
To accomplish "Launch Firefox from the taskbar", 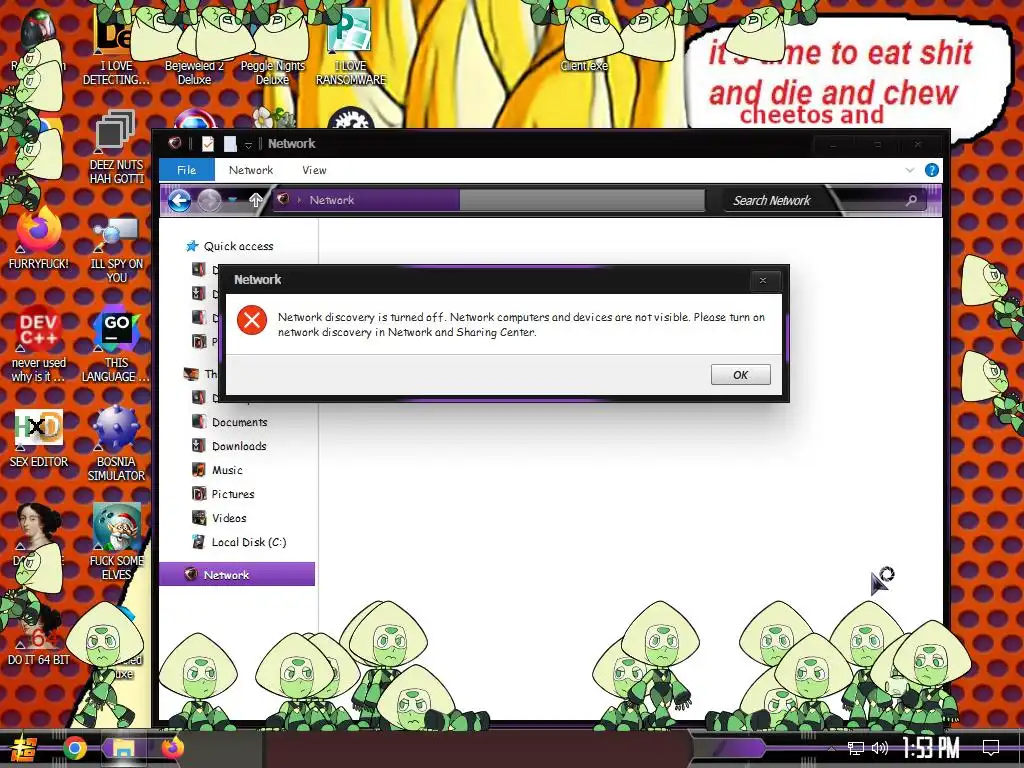I will [172, 748].
